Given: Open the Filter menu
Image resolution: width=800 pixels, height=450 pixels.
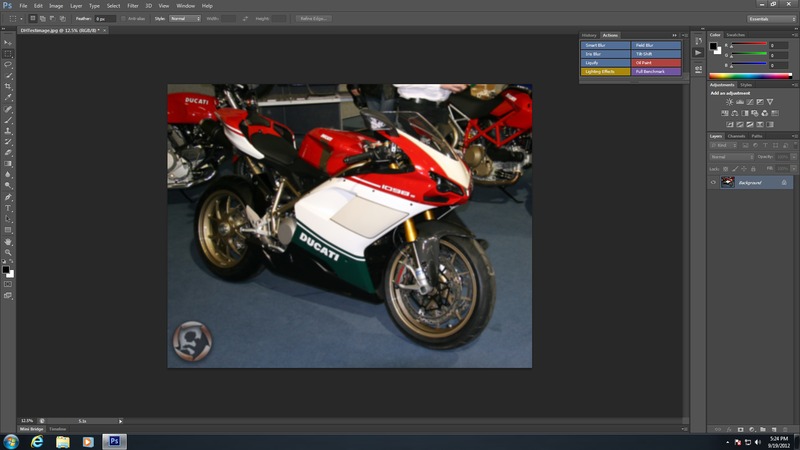Looking at the screenshot, I should tap(133, 5).
